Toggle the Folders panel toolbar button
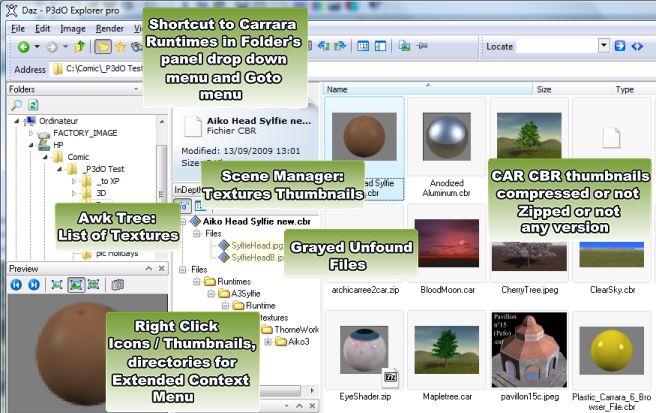The image size is (656, 413). click(103, 46)
